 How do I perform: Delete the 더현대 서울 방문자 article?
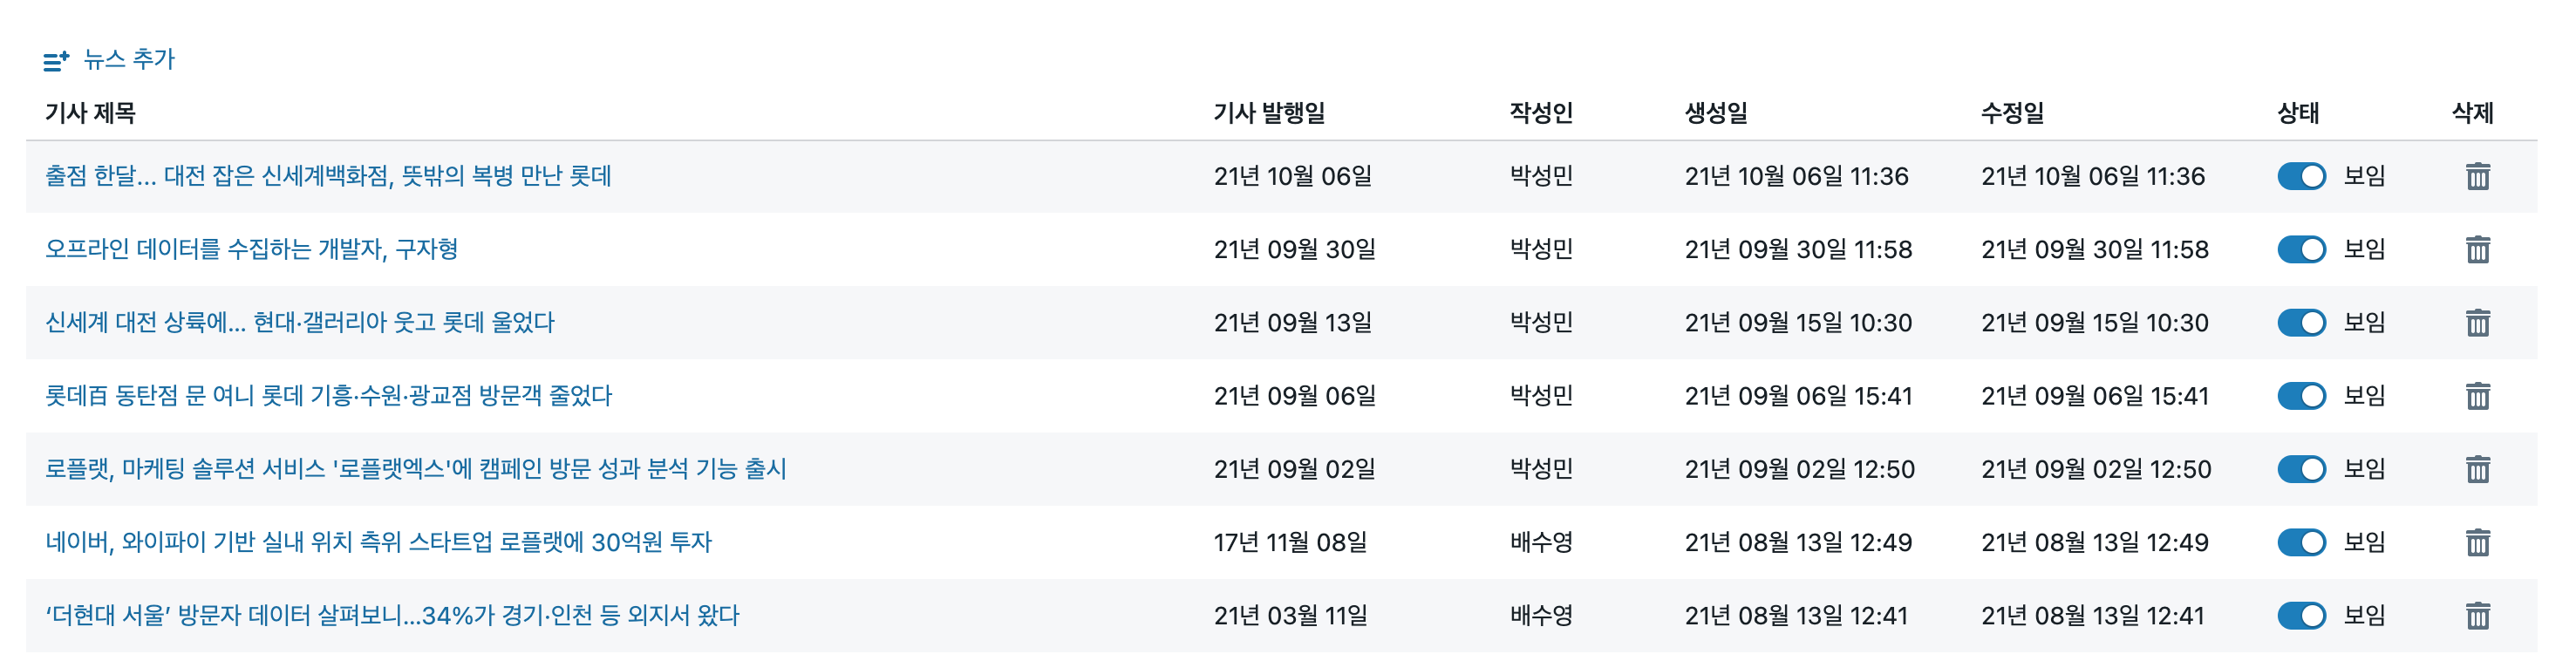point(2476,615)
